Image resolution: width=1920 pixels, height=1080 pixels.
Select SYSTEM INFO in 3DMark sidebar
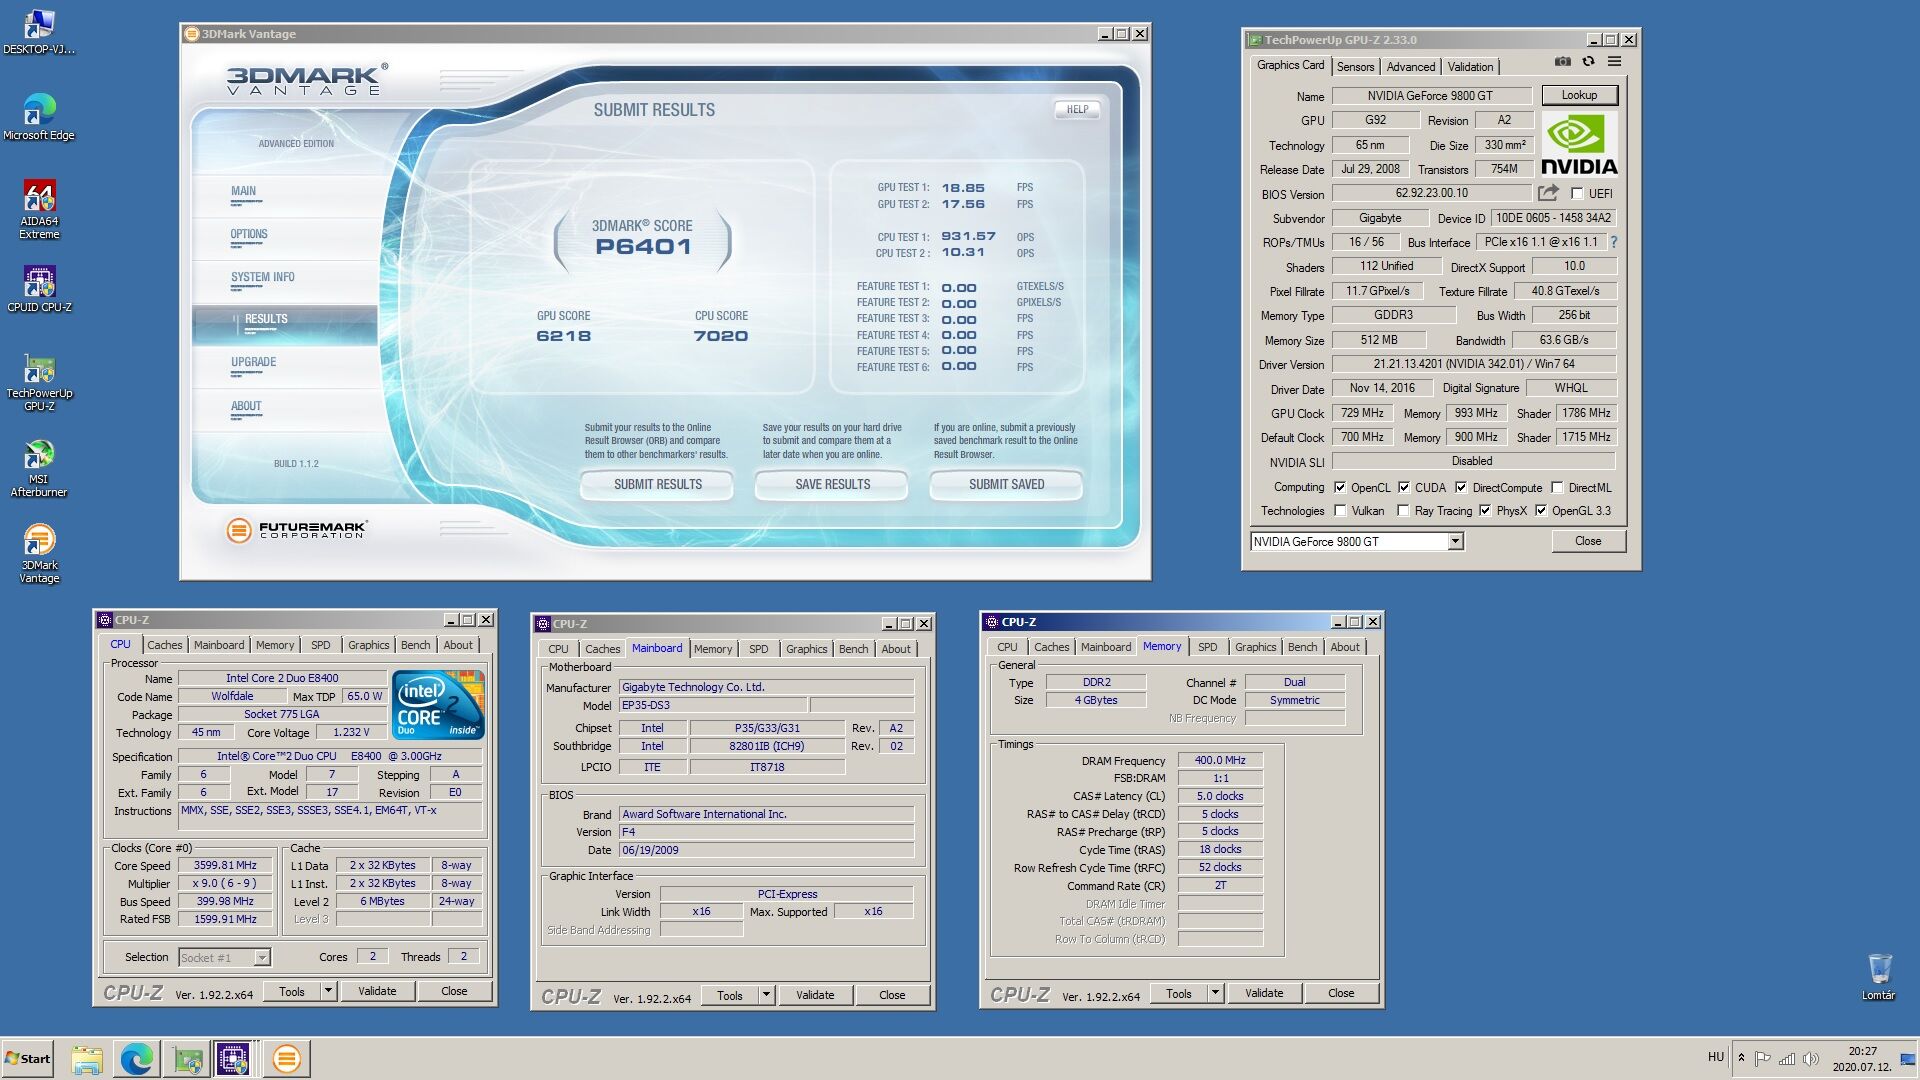285,281
